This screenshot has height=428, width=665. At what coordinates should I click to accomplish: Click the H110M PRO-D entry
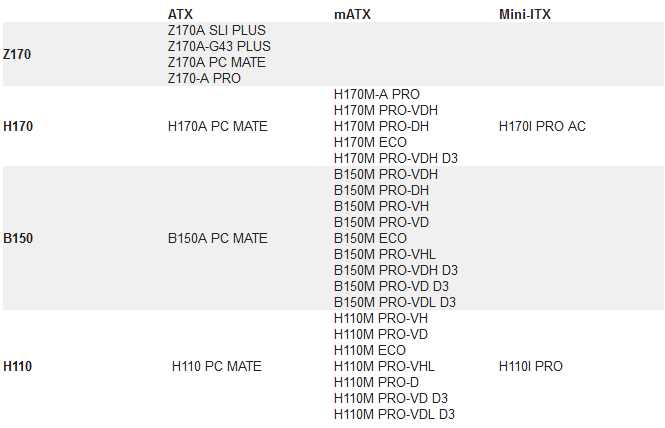click(378, 382)
